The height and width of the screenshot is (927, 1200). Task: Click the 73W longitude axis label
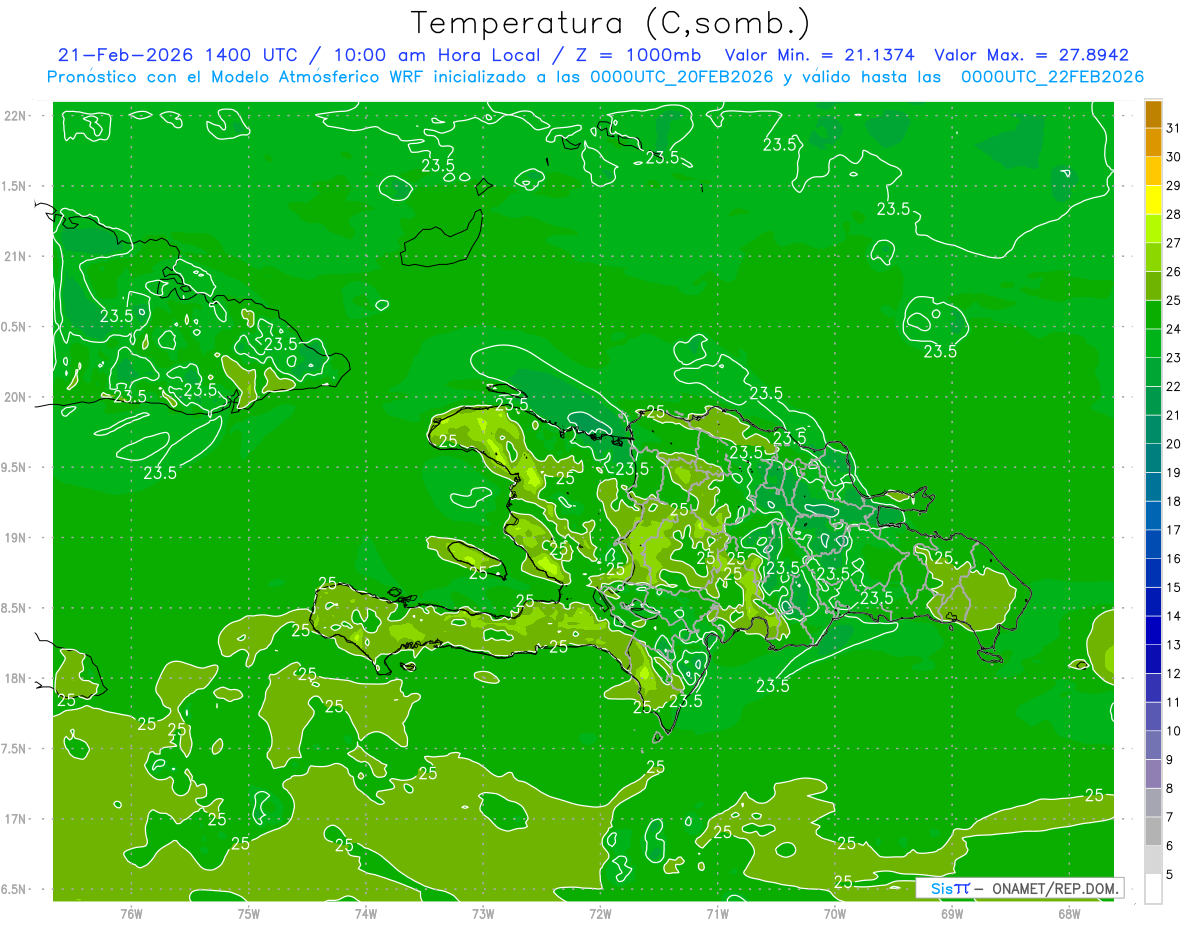pos(483,913)
